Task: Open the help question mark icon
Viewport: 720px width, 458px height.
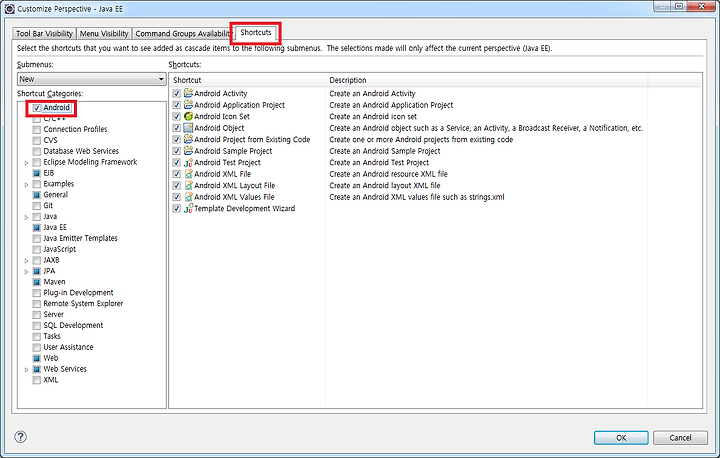Action: point(21,436)
